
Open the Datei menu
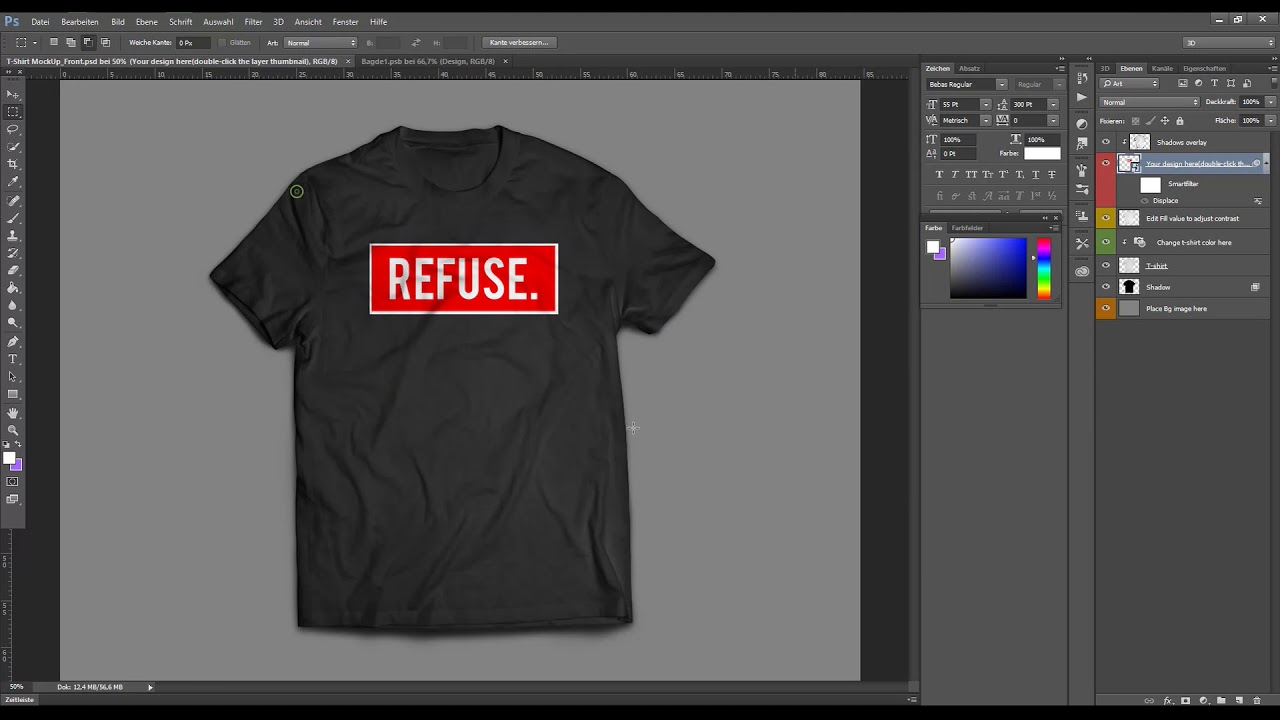click(x=40, y=22)
